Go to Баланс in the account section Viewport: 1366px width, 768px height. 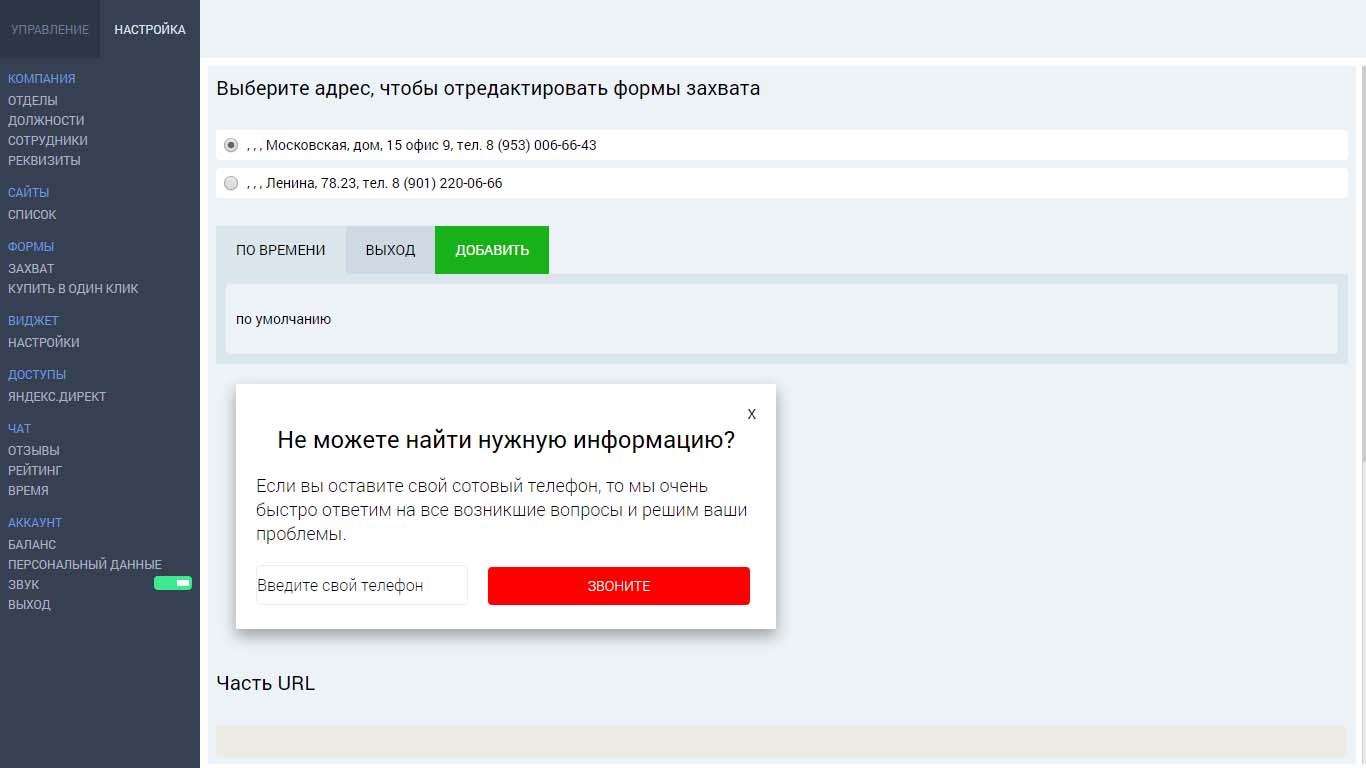(x=32, y=545)
